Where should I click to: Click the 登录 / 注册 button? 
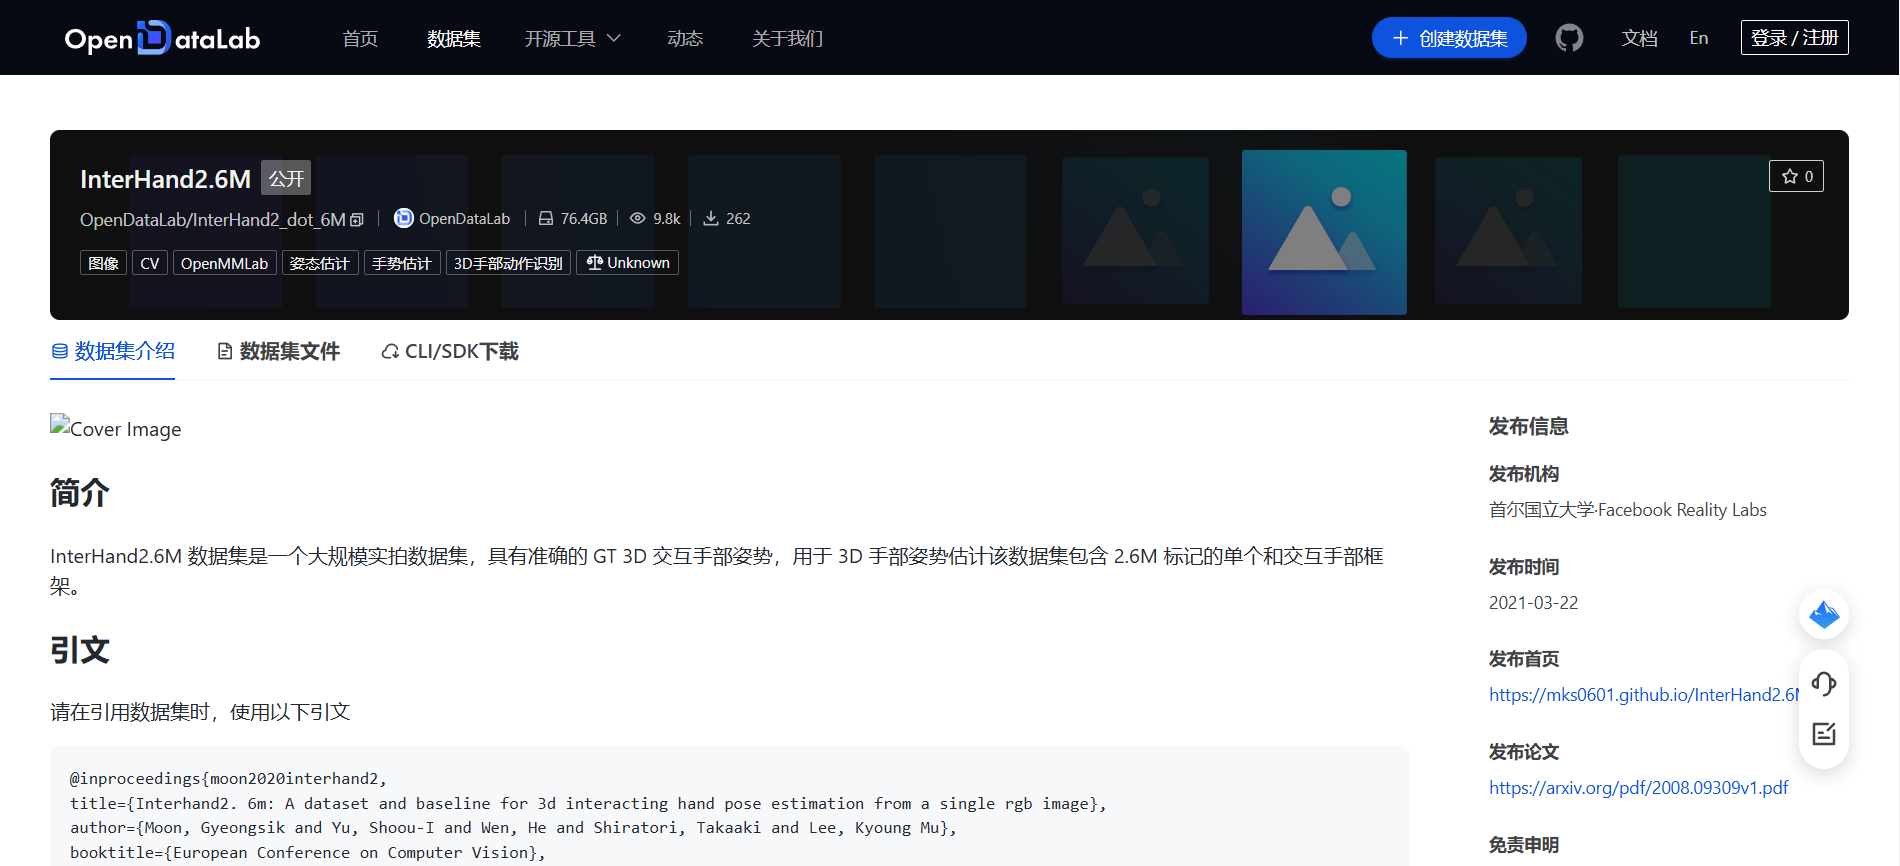coord(1794,38)
